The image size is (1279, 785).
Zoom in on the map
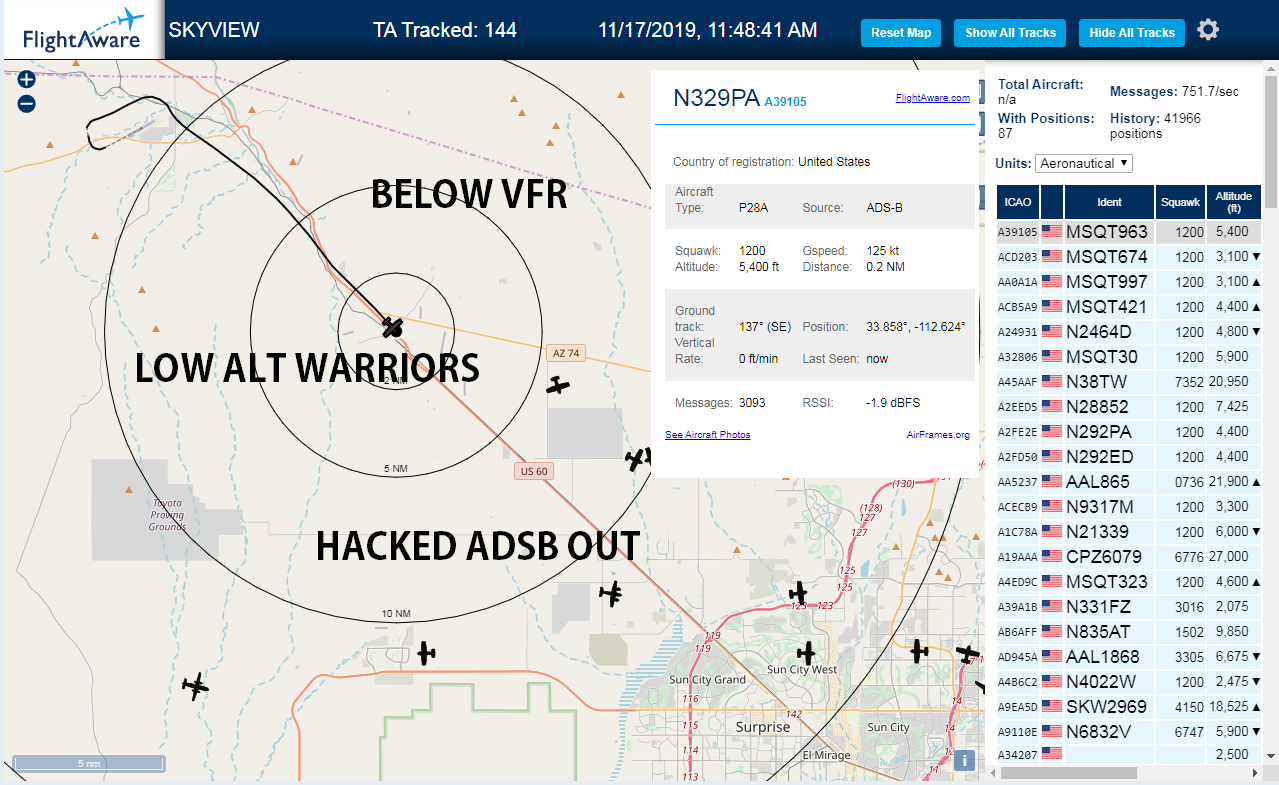click(x=27, y=80)
